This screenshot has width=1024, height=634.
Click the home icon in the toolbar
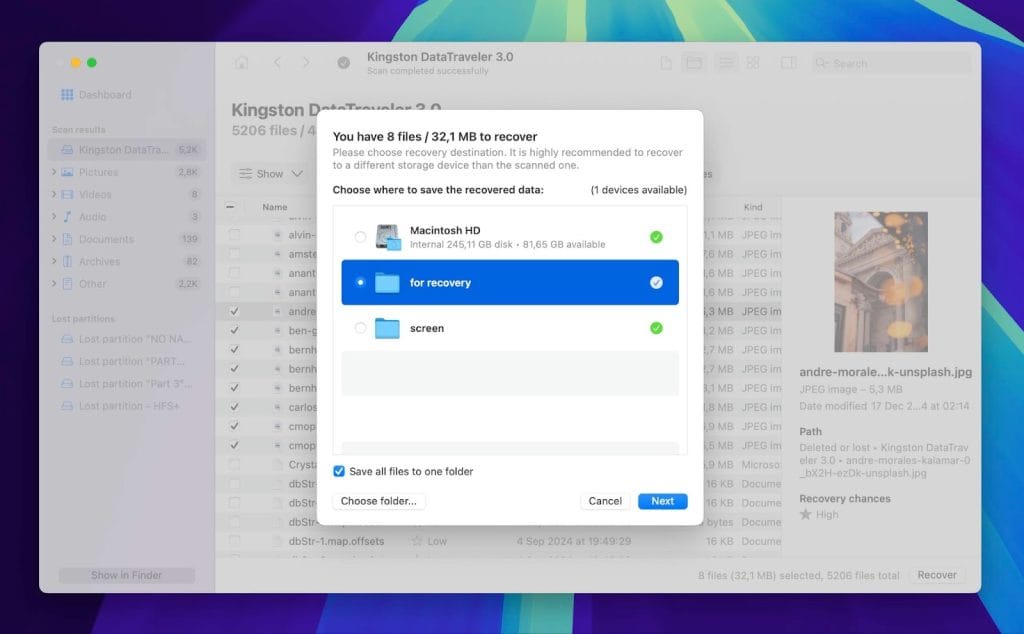point(241,63)
